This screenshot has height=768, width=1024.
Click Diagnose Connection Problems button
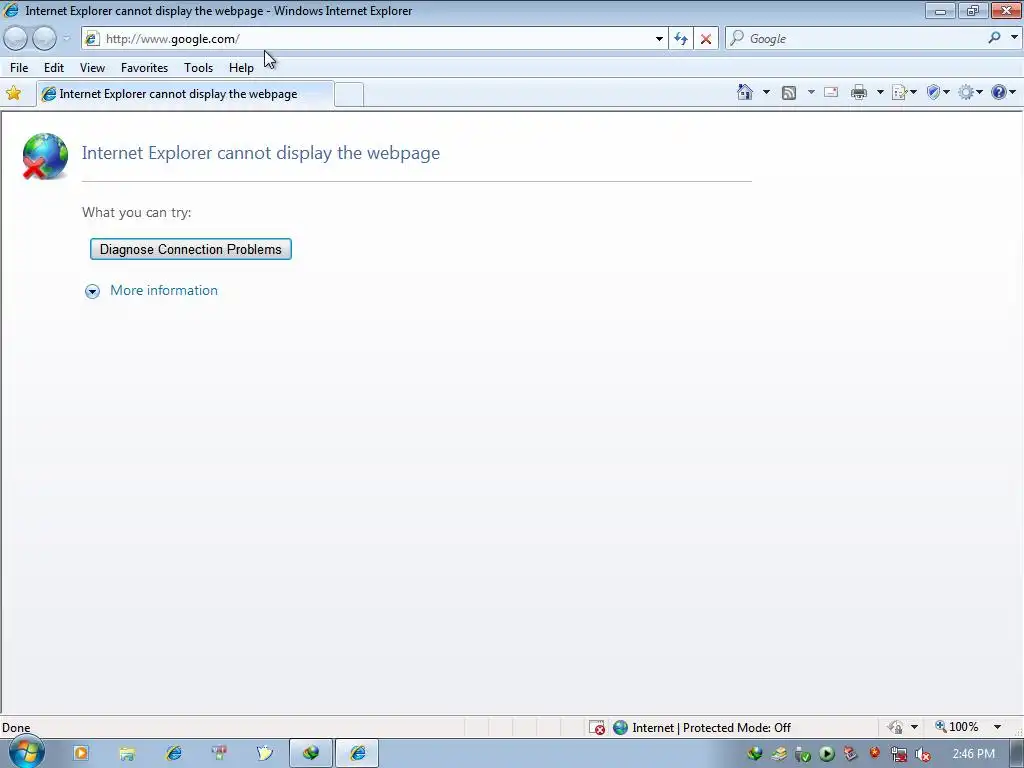tap(191, 249)
